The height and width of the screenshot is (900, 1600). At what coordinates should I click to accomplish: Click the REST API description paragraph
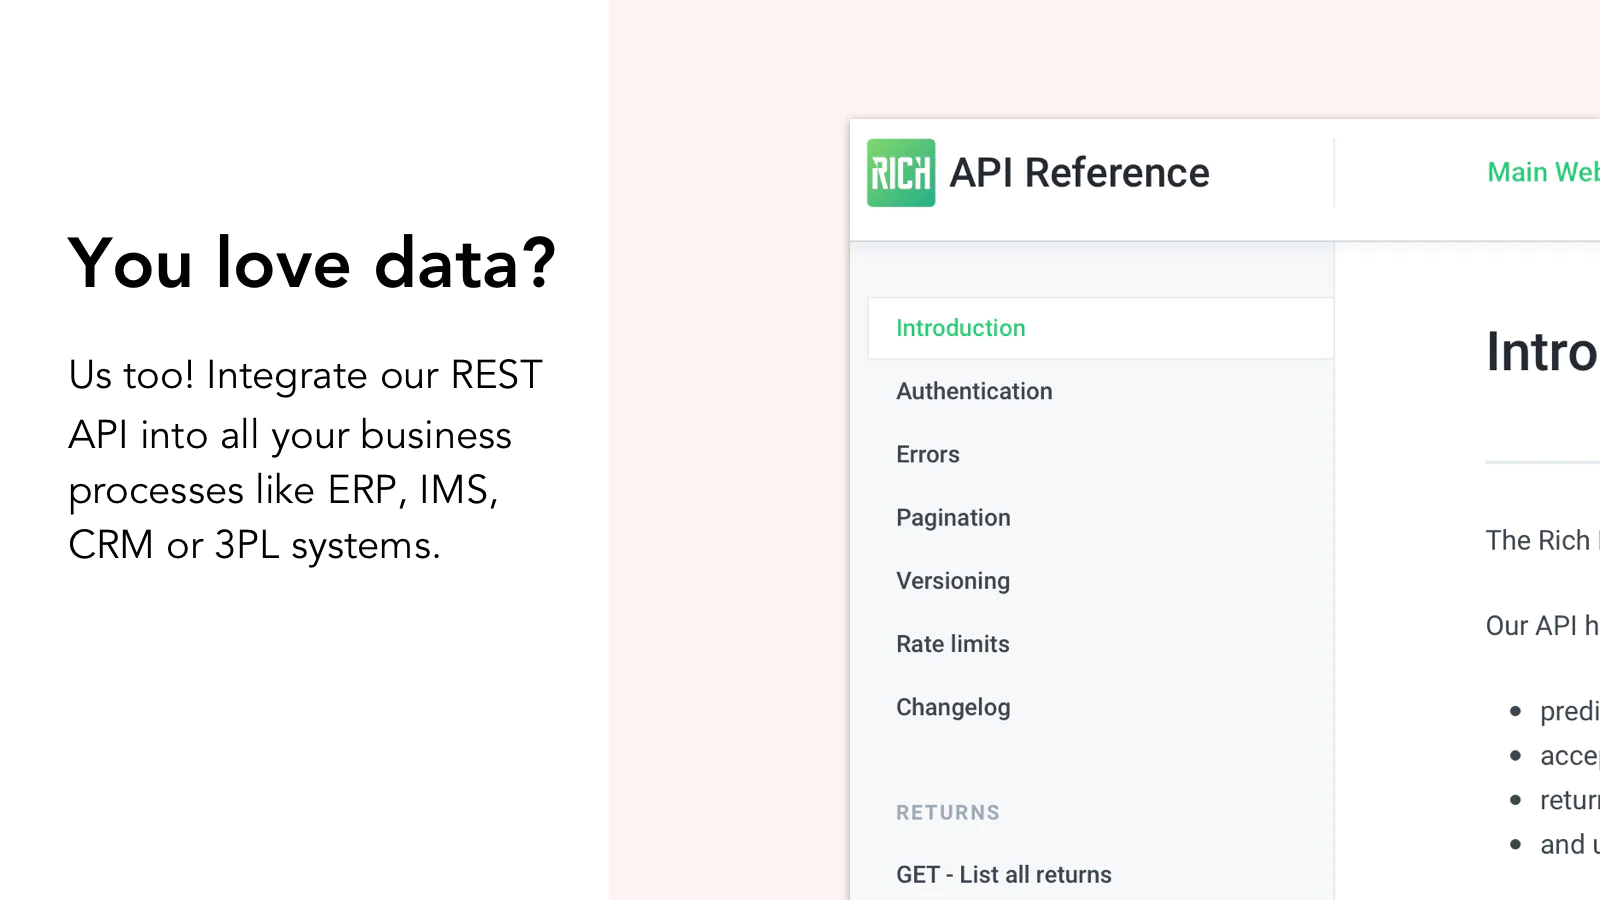pos(305,460)
